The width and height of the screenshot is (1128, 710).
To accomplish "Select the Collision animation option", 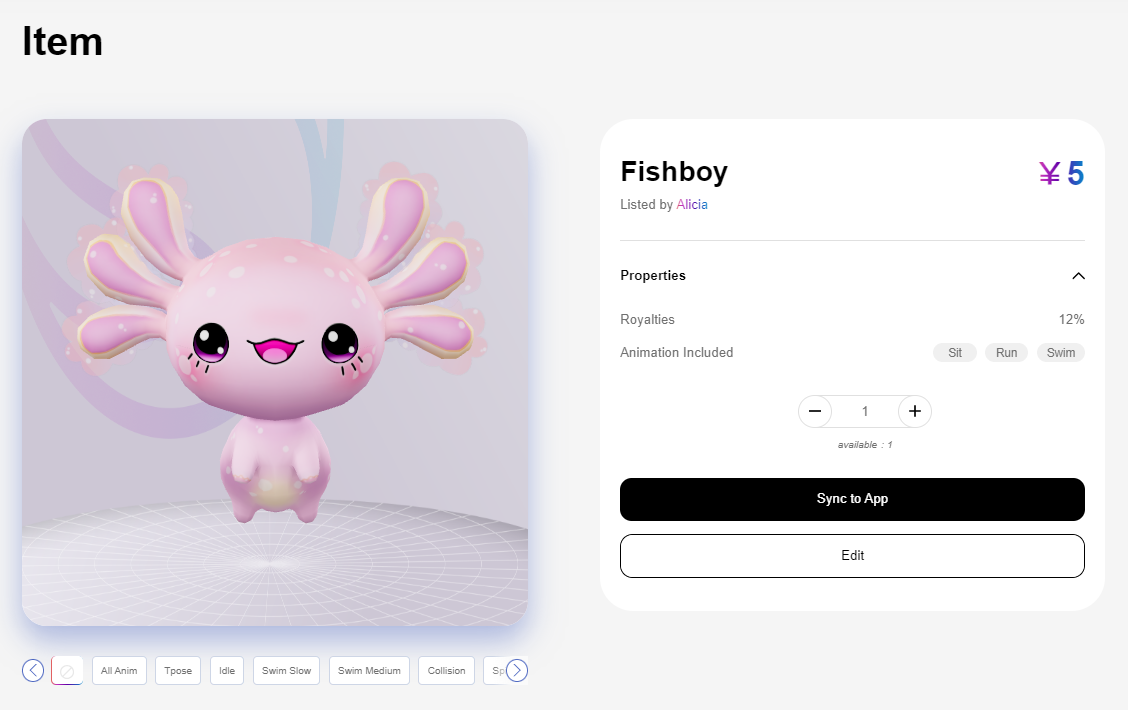I will [x=446, y=670].
